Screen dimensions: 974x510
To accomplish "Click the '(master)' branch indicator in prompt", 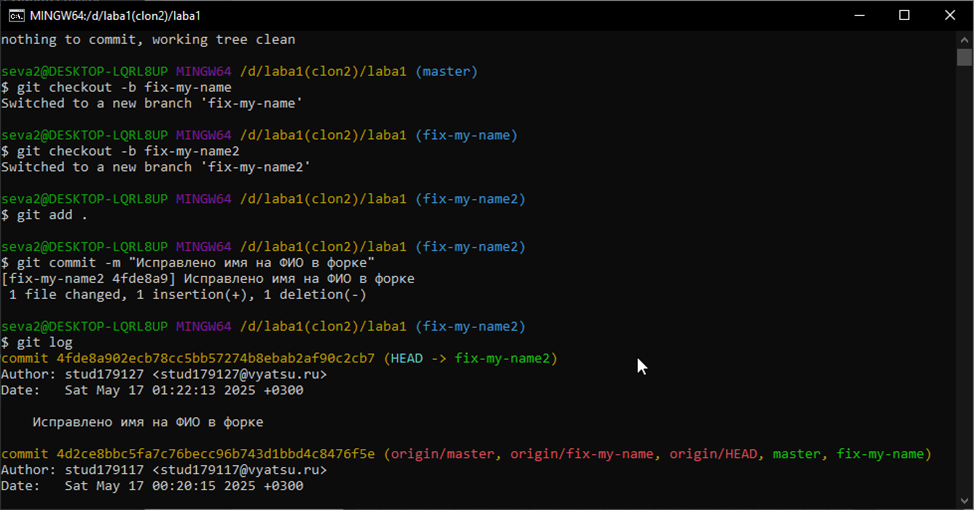I will (447, 72).
